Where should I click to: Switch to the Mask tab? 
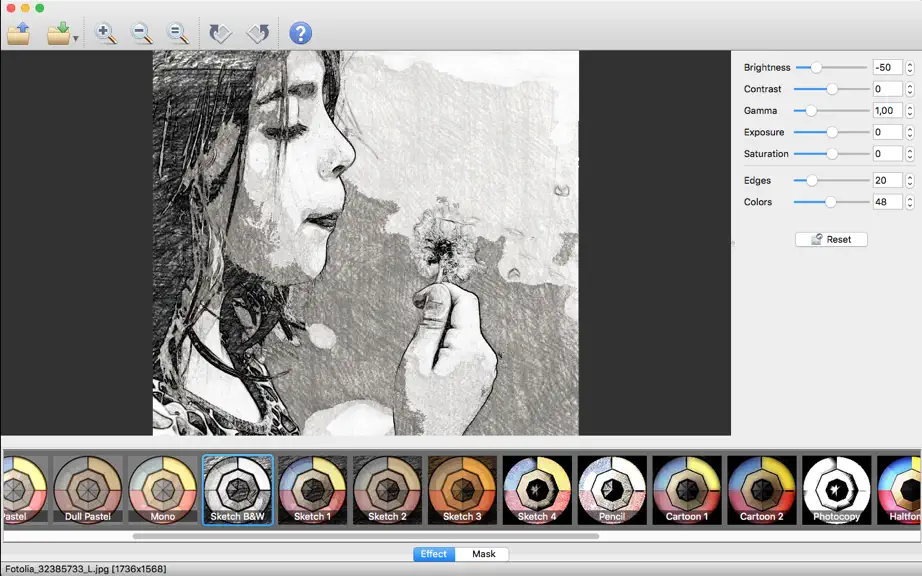click(483, 554)
